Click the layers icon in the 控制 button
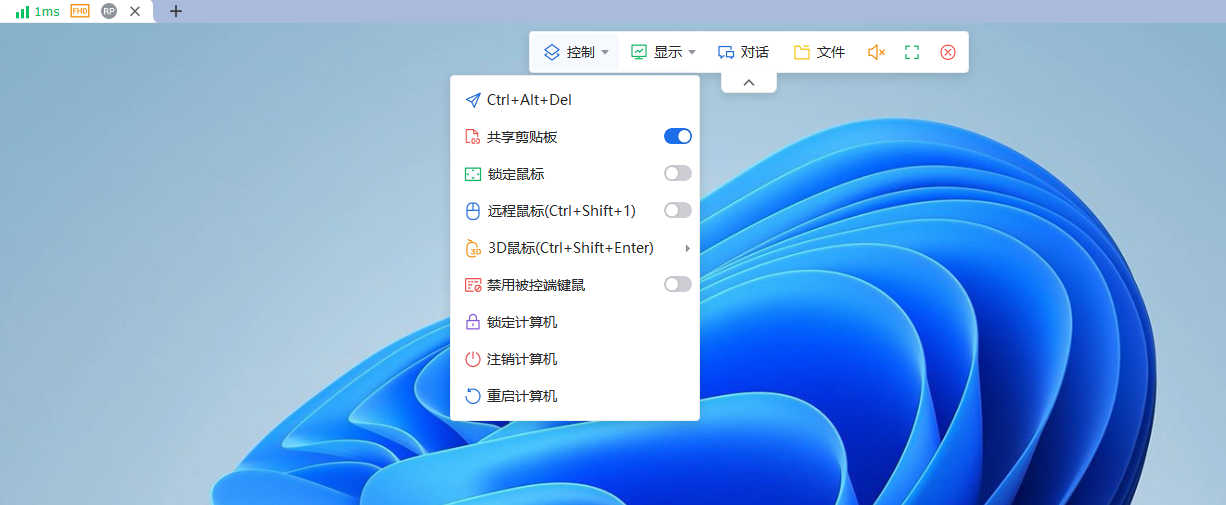1226x505 pixels. [551, 52]
